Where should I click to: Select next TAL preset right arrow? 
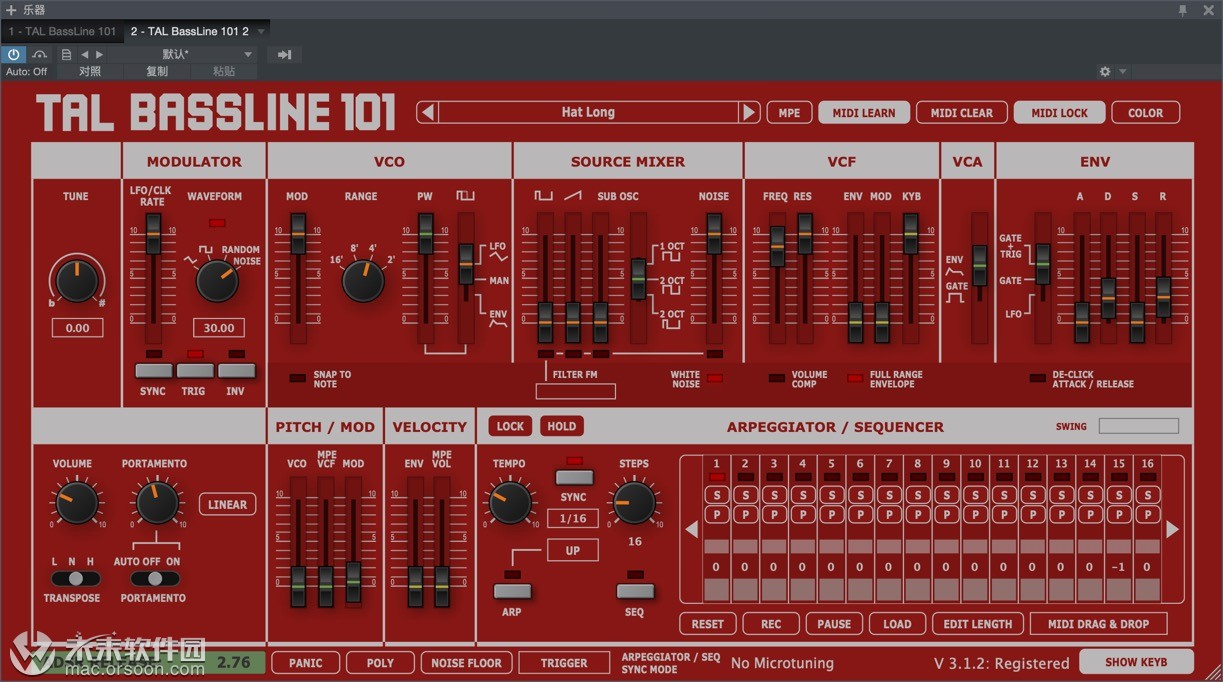(749, 112)
